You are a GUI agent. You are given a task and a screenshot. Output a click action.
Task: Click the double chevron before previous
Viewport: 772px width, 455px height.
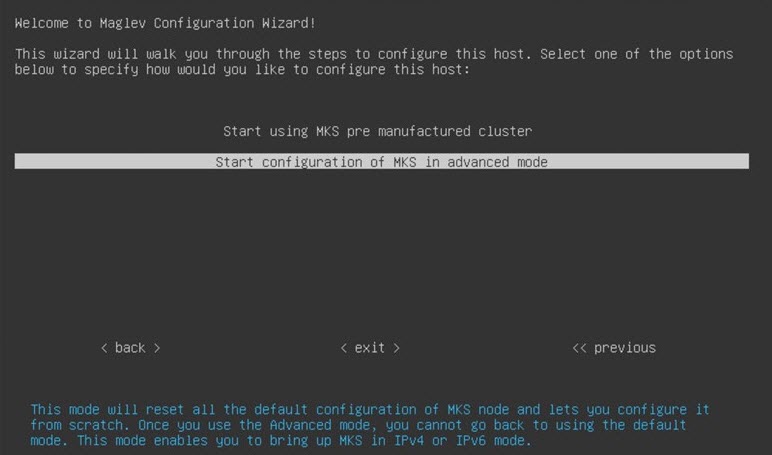click(579, 348)
